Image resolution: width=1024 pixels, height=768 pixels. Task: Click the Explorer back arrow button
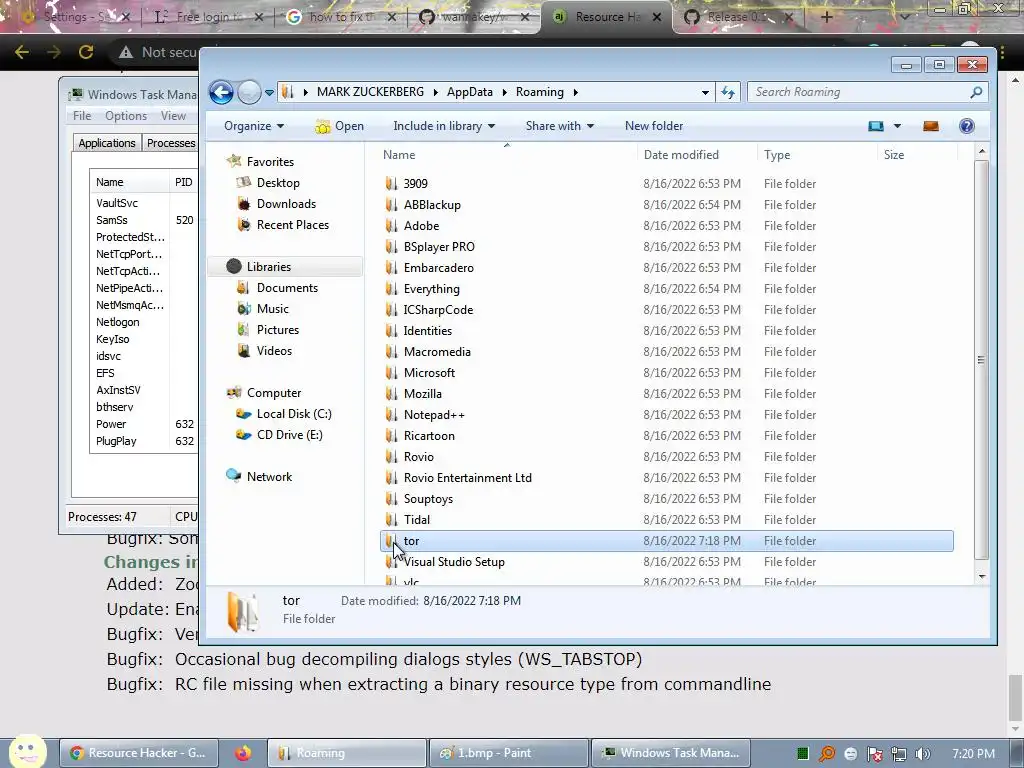[x=221, y=92]
